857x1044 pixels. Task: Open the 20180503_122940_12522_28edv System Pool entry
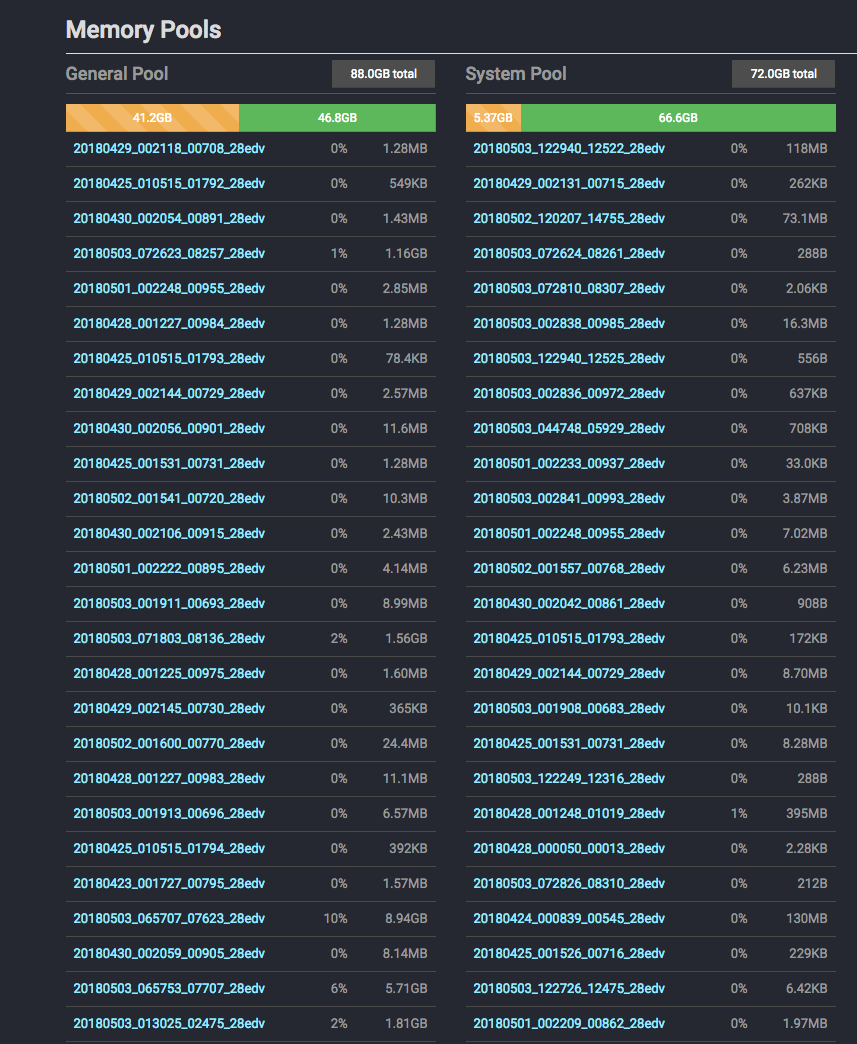click(x=565, y=148)
